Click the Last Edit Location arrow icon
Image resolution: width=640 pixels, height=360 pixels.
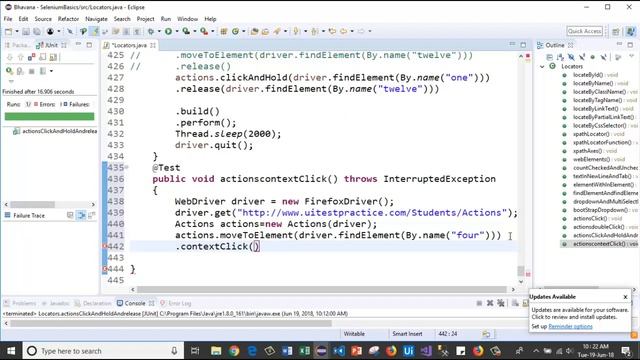click(x=332, y=31)
